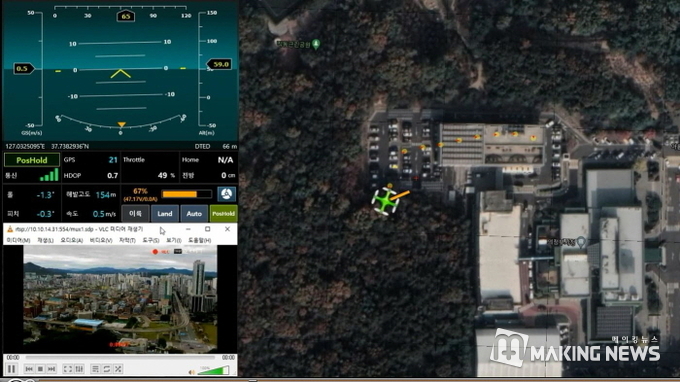The width and height of the screenshot is (680, 382).
Task: Toggle VLC fullscreen mode
Action: [68, 369]
